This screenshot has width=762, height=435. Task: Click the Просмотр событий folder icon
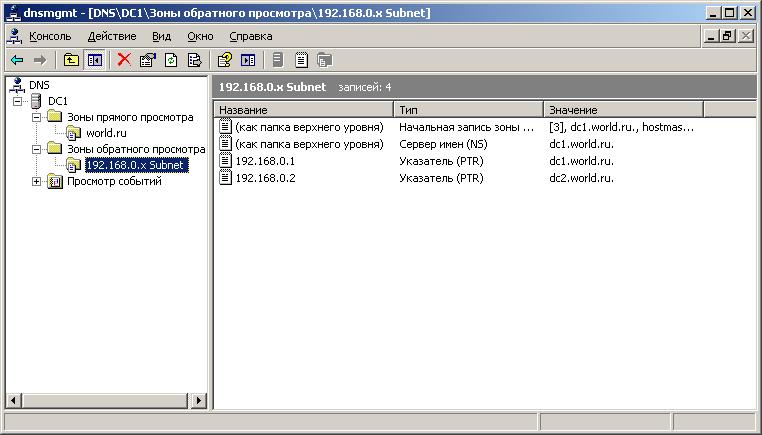(x=55, y=182)
